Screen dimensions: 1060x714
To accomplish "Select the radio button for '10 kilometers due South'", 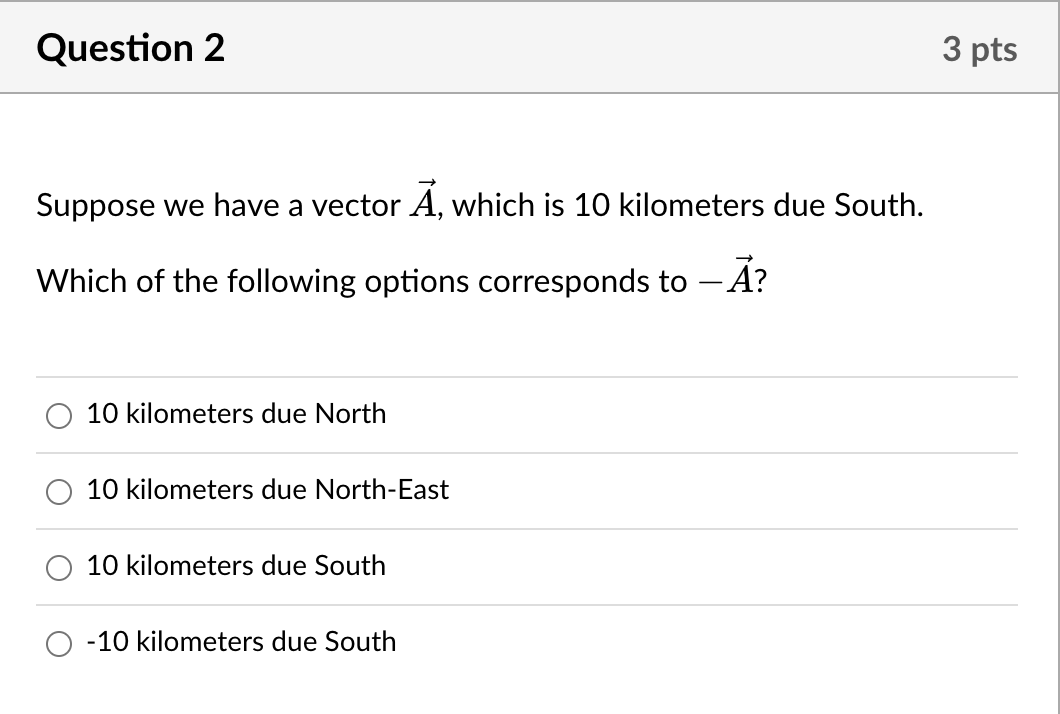I will pyautogui.click(x=60, y=567).
